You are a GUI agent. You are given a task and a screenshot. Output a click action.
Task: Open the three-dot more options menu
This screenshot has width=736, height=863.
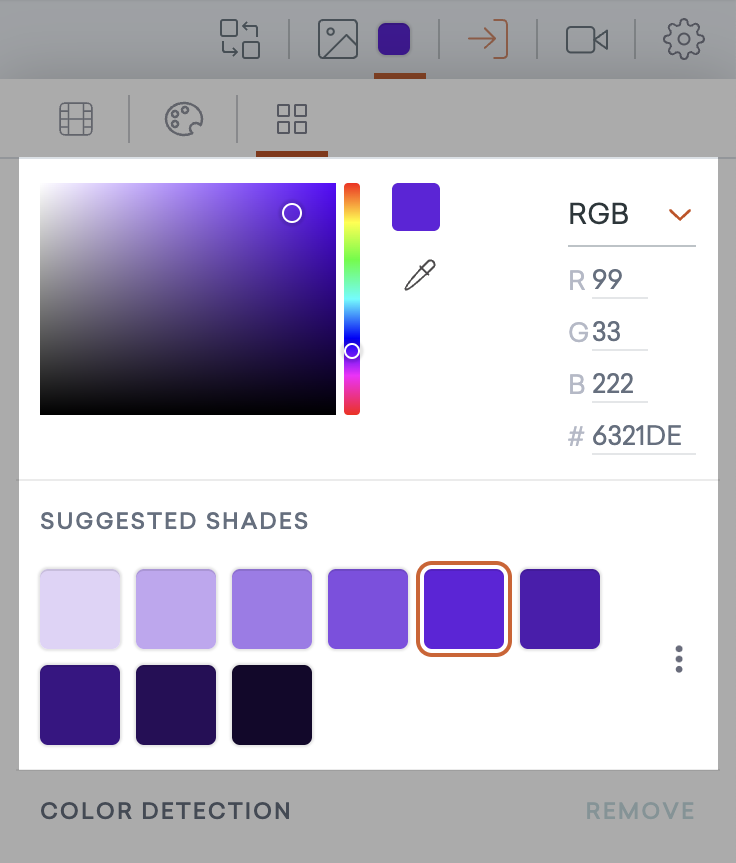pyautogui.click(x=679, y=659)
